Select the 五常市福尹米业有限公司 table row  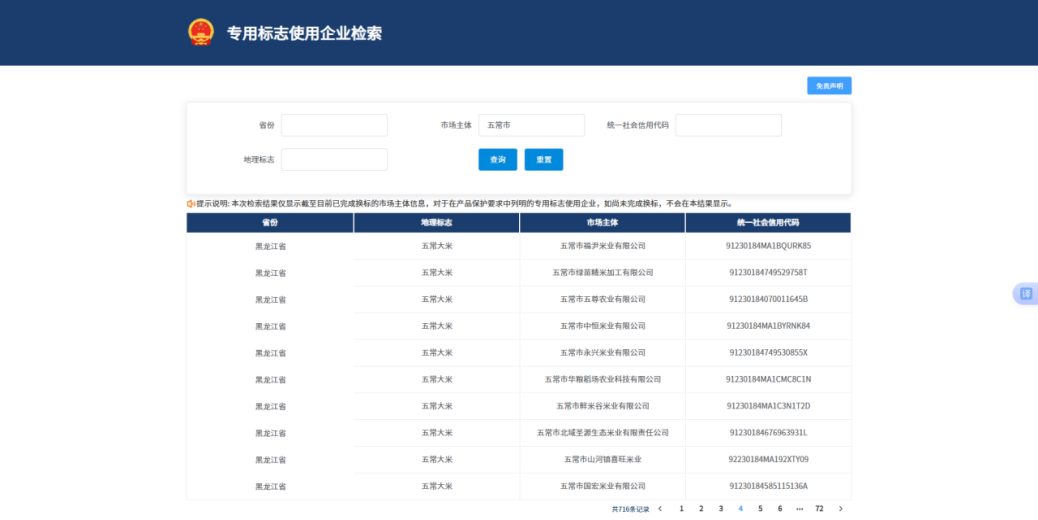(602, 246)
